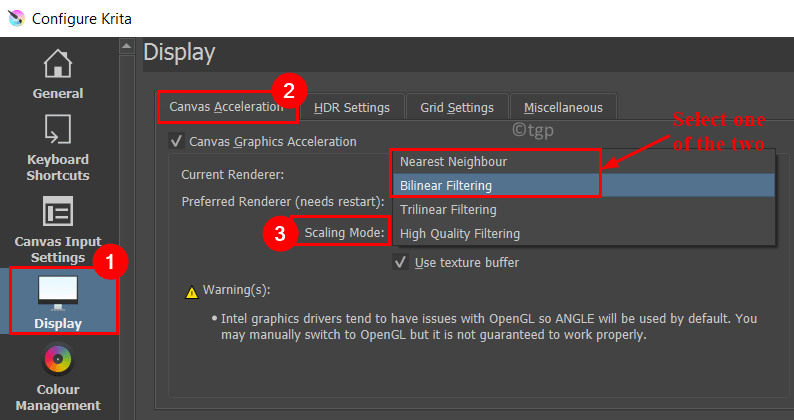
Task: Open Colour Management wheel icon
Action: point(58,359)
